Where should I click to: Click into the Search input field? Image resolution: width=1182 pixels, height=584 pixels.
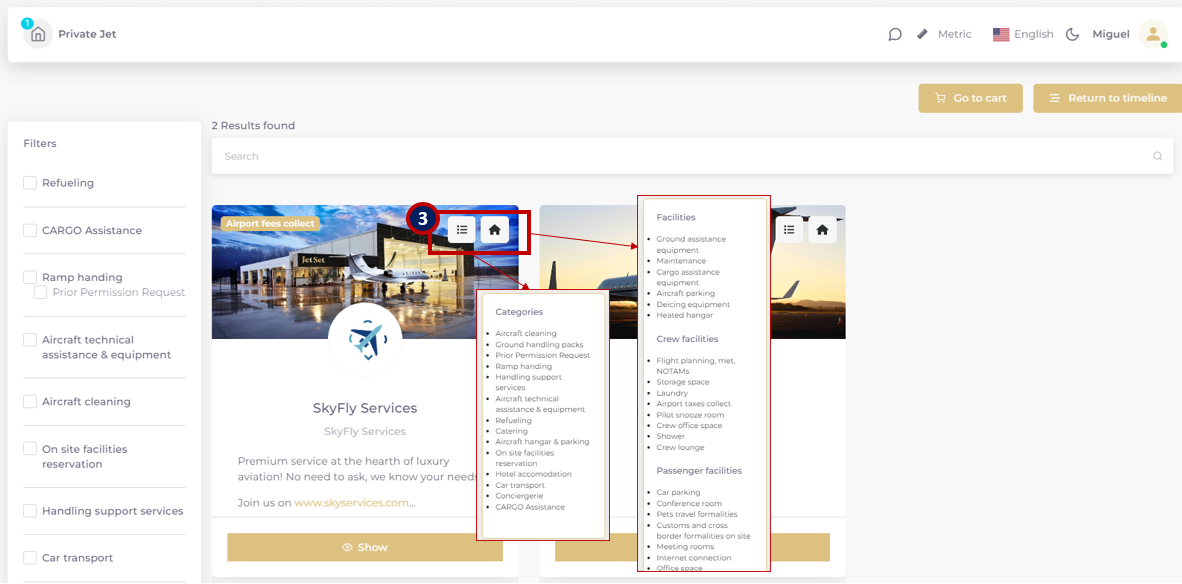(680, 156)
